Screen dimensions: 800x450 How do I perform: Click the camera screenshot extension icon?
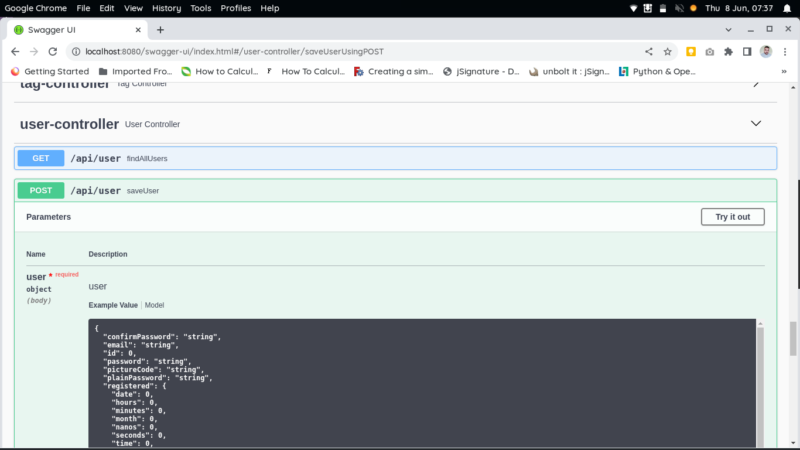pos(709,51)
